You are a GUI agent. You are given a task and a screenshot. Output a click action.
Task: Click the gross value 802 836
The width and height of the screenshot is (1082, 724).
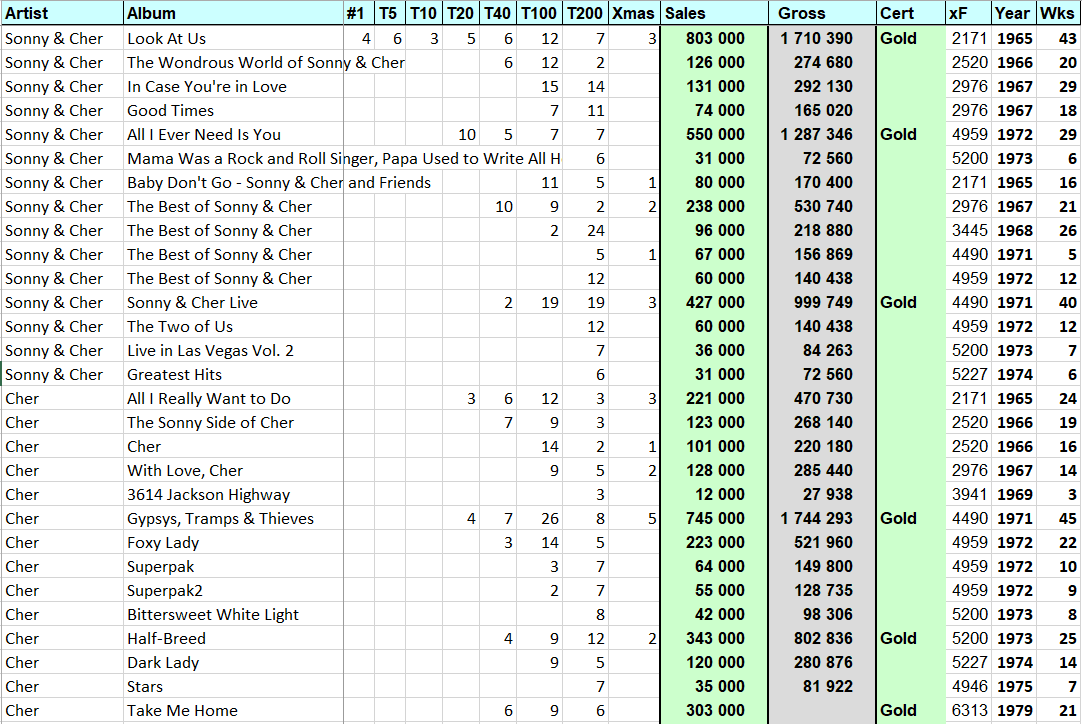[822, 638]
